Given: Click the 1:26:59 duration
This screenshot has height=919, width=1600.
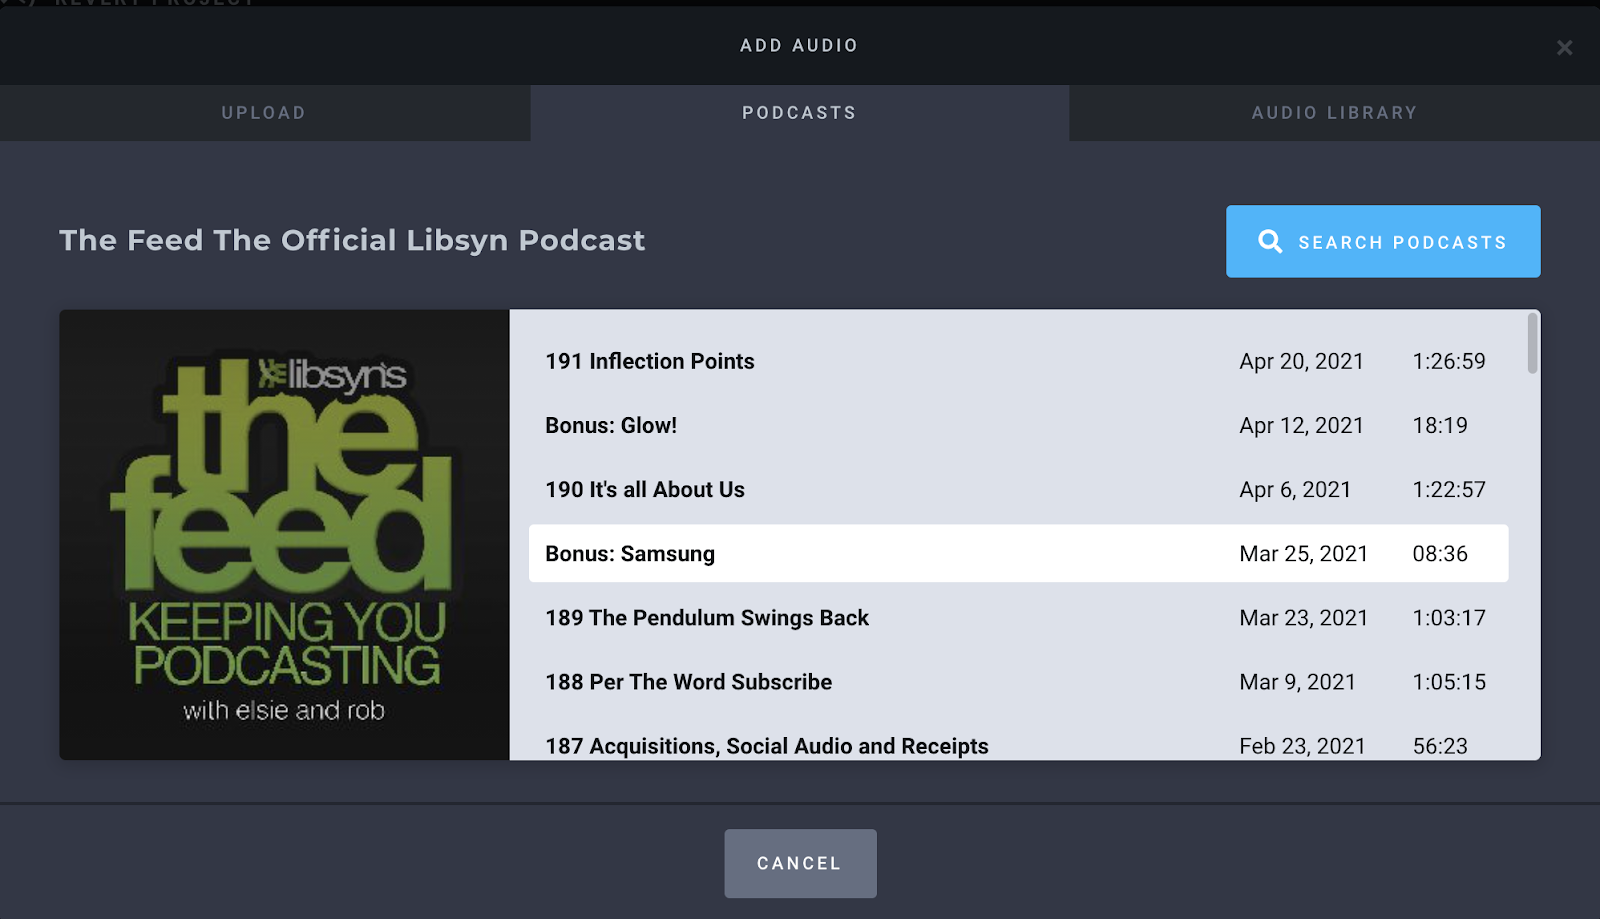Looking at the screenshot, I should coord(1449,361).
